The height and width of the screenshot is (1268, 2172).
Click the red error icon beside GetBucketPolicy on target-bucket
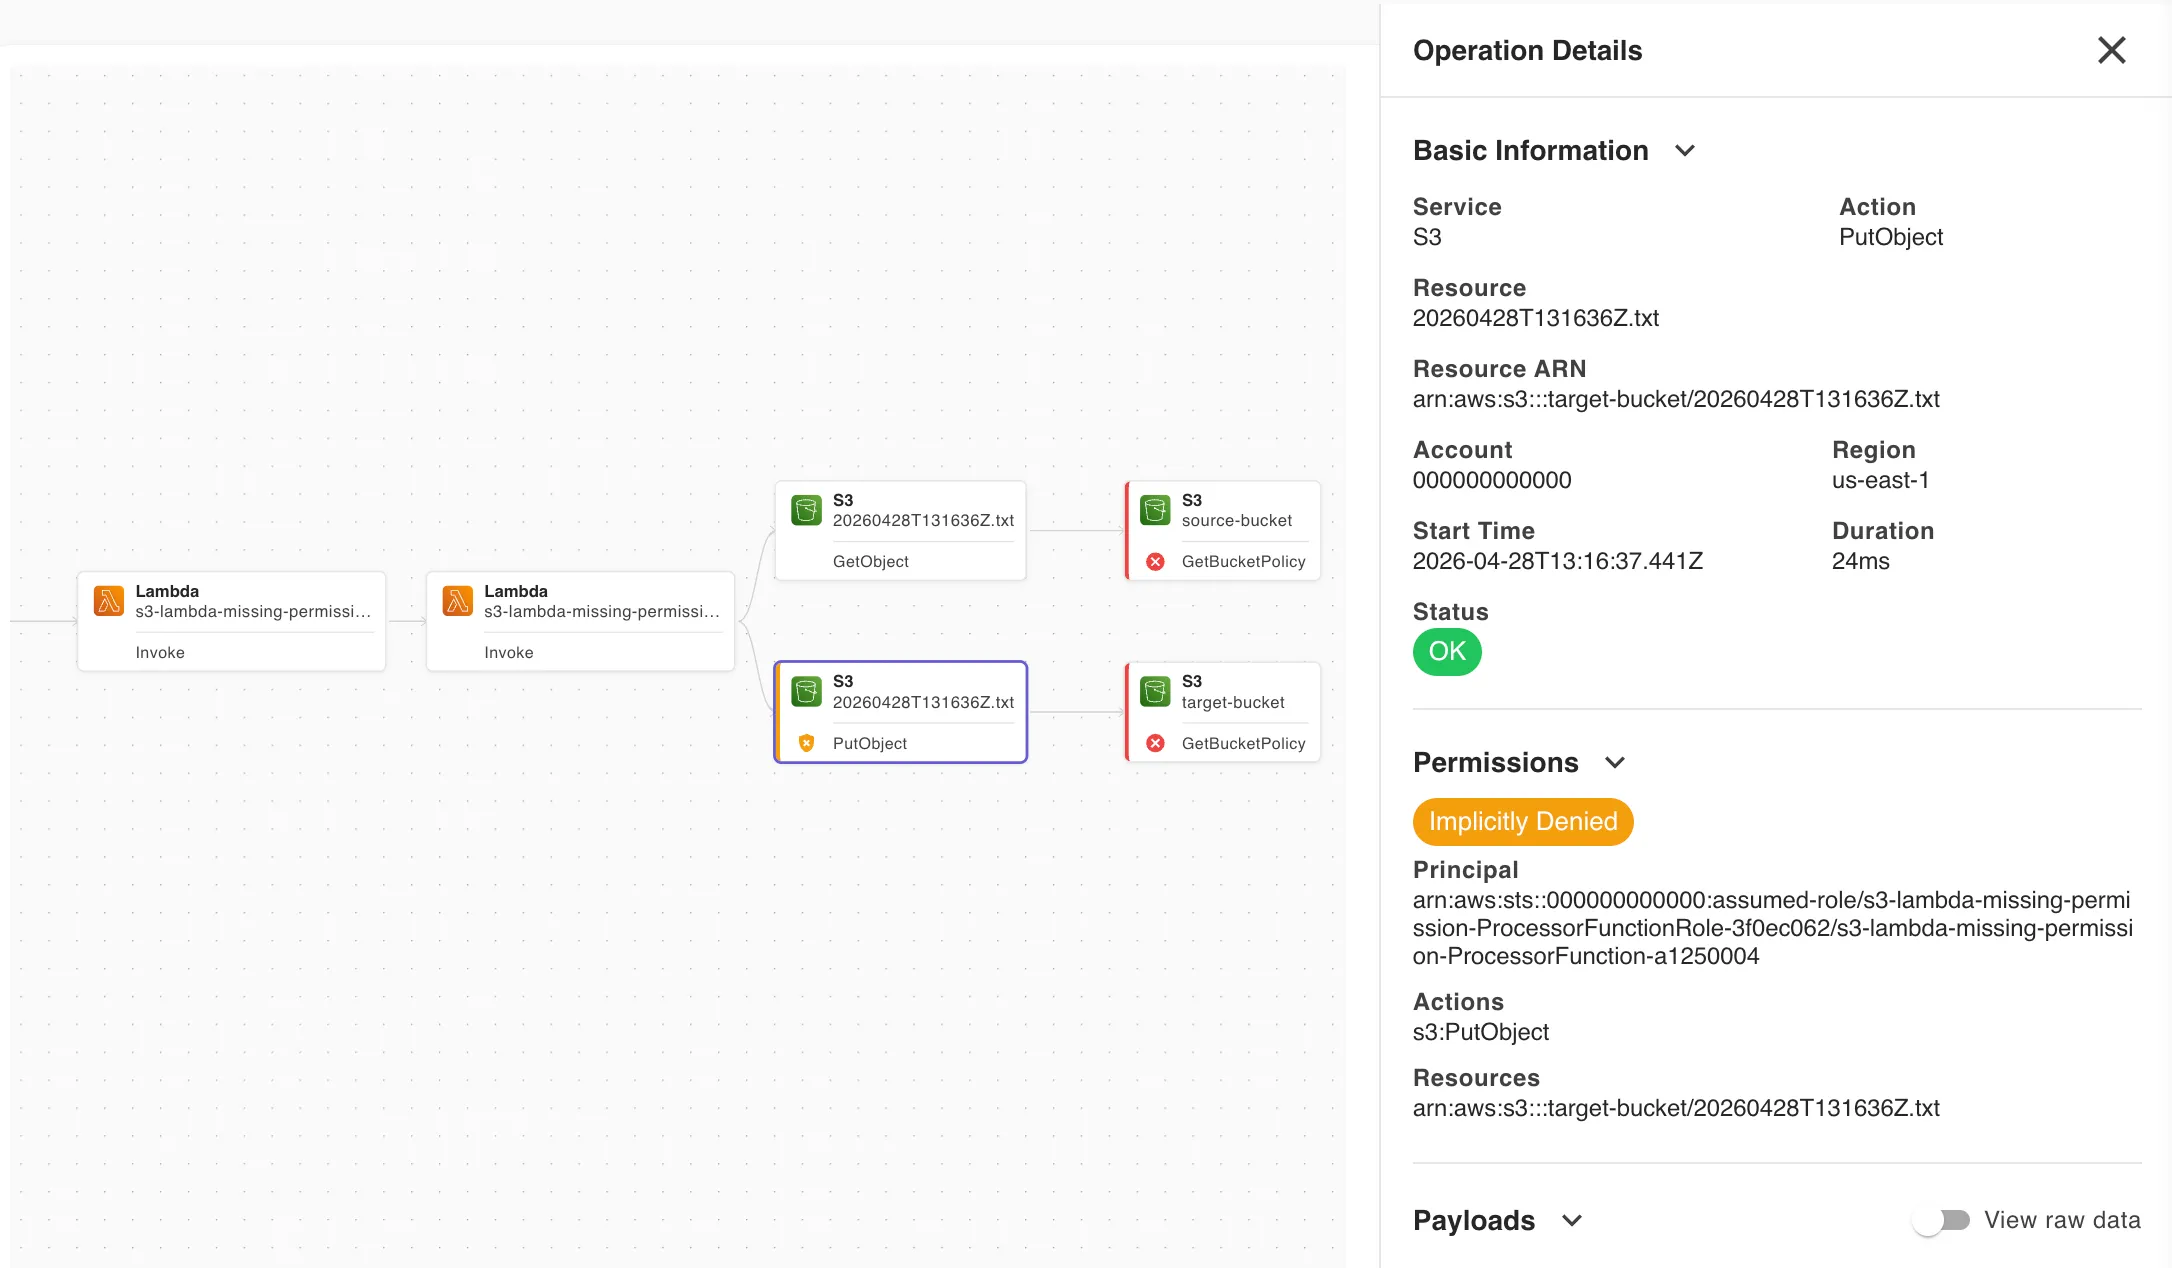point(1156,743)
